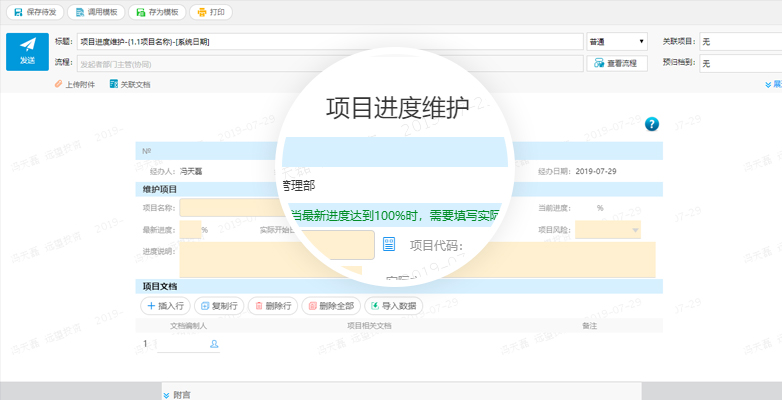Click 保存待发 save draft button

tap(37, 12)
